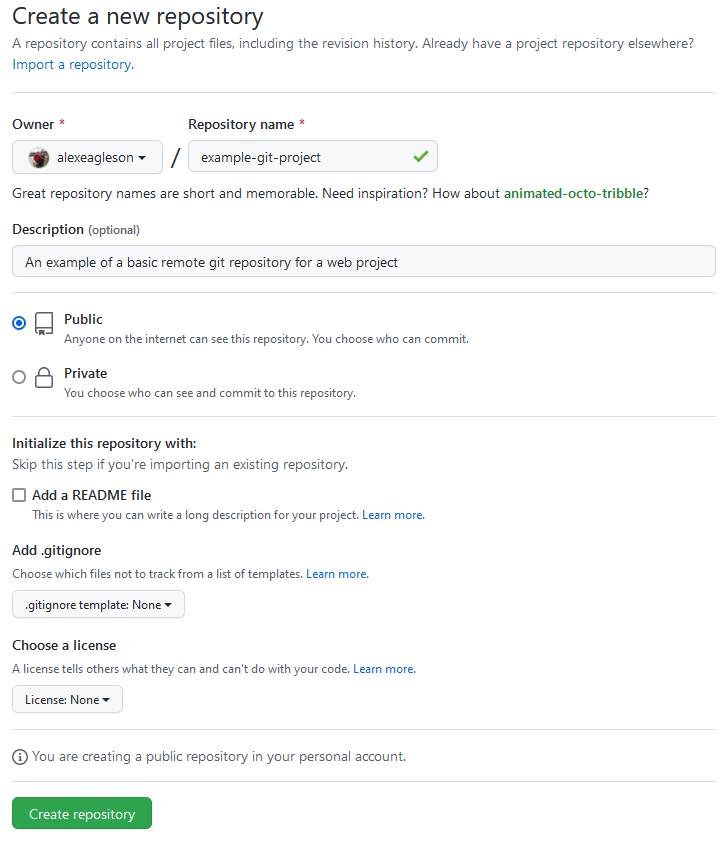The width and height of the screenshot is (726, 843).
Task: Select the Public radio button
Action: tap(19, 323)
